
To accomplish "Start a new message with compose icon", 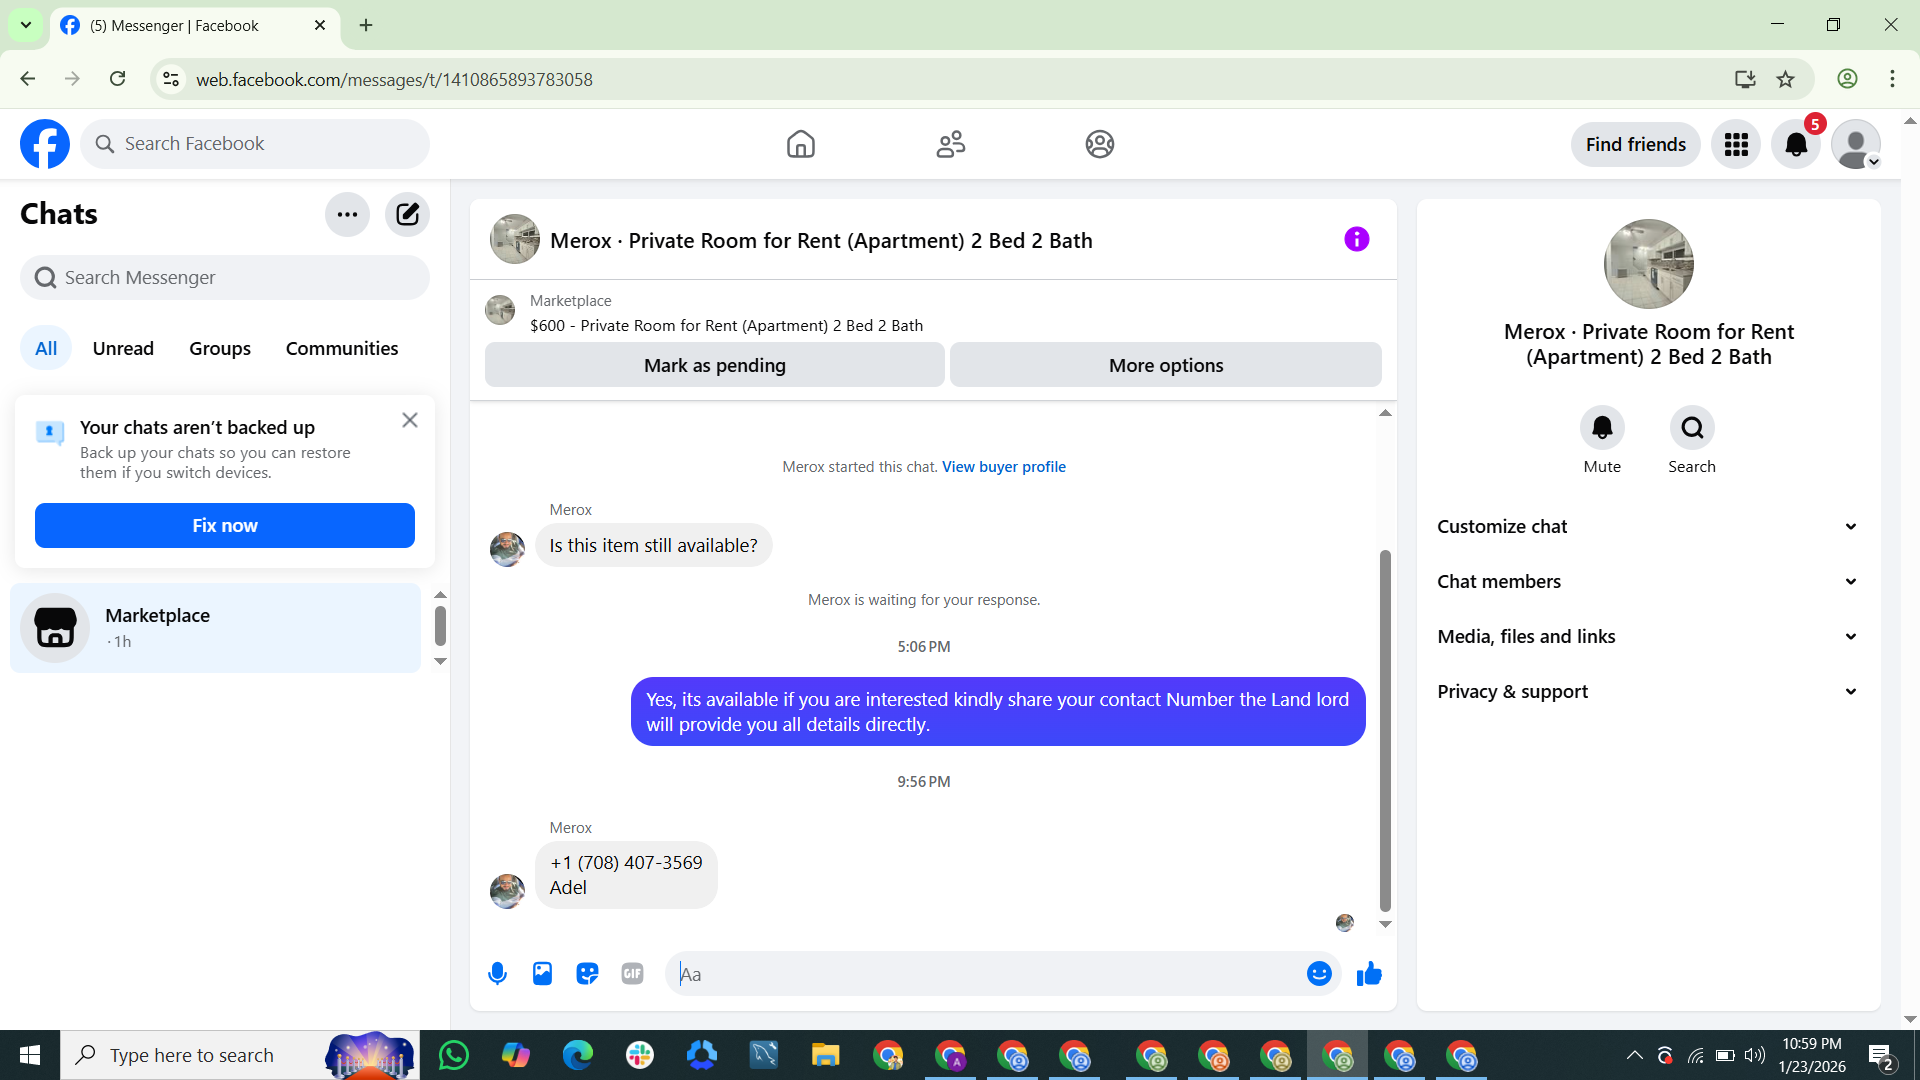I will click(x=407, y=214).
